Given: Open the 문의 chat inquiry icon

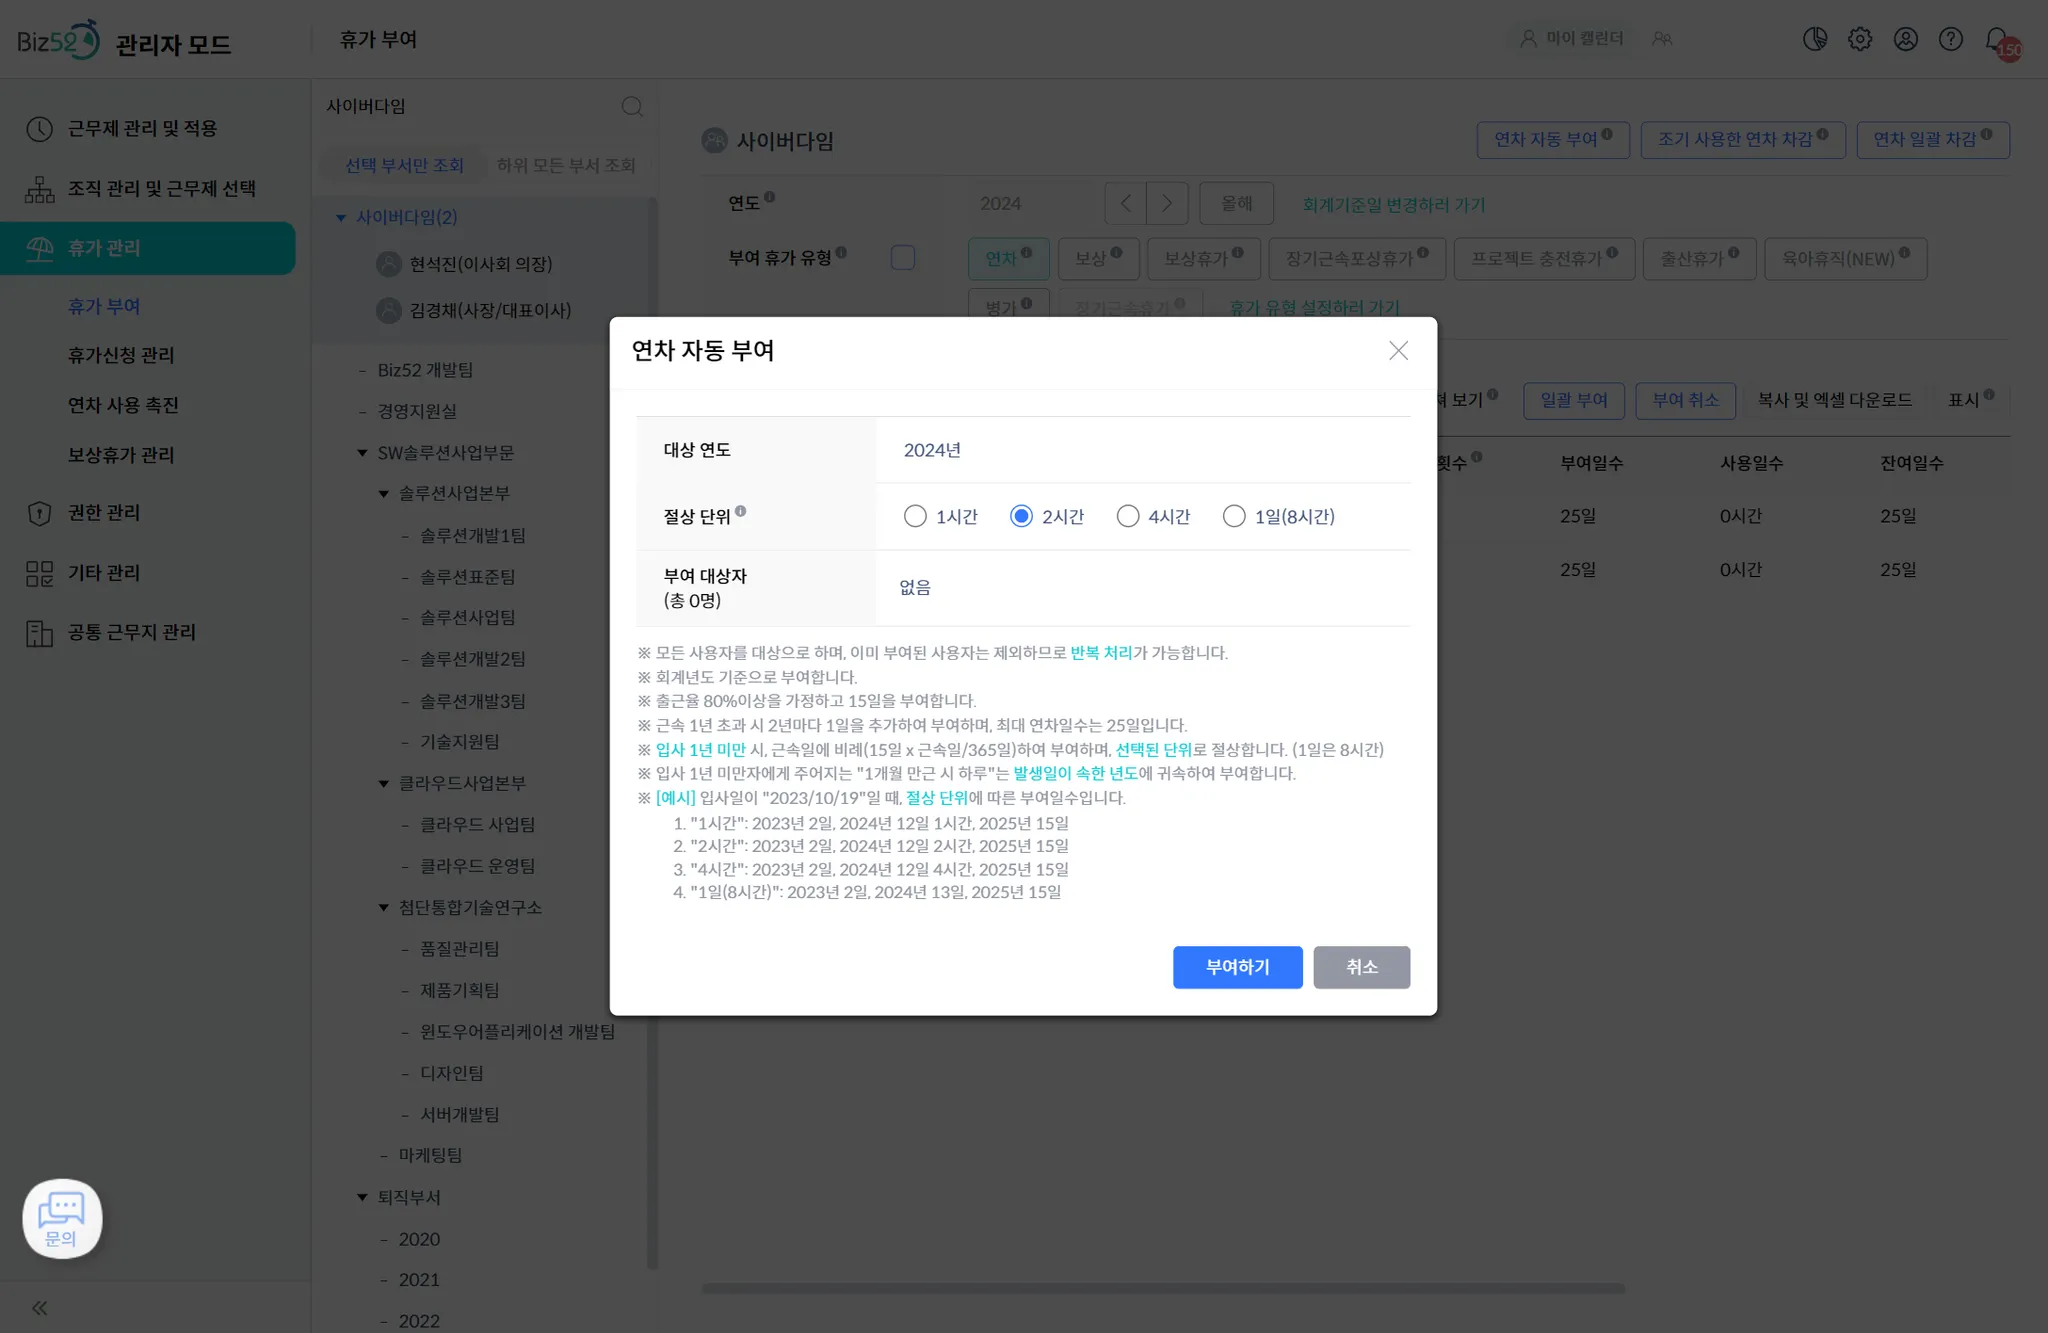Looking at the screenshot, I should [62, 1218].
